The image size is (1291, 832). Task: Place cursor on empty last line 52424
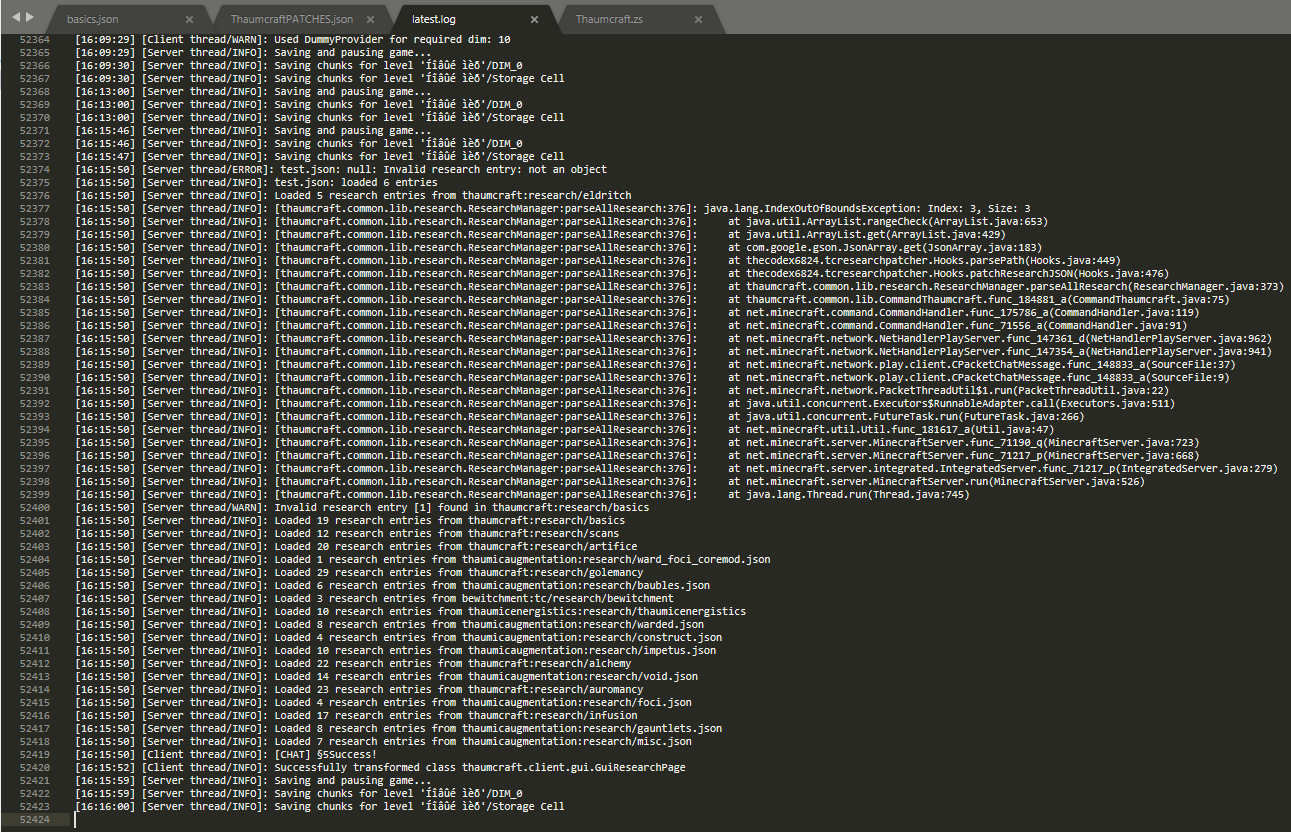coord(680,819)
